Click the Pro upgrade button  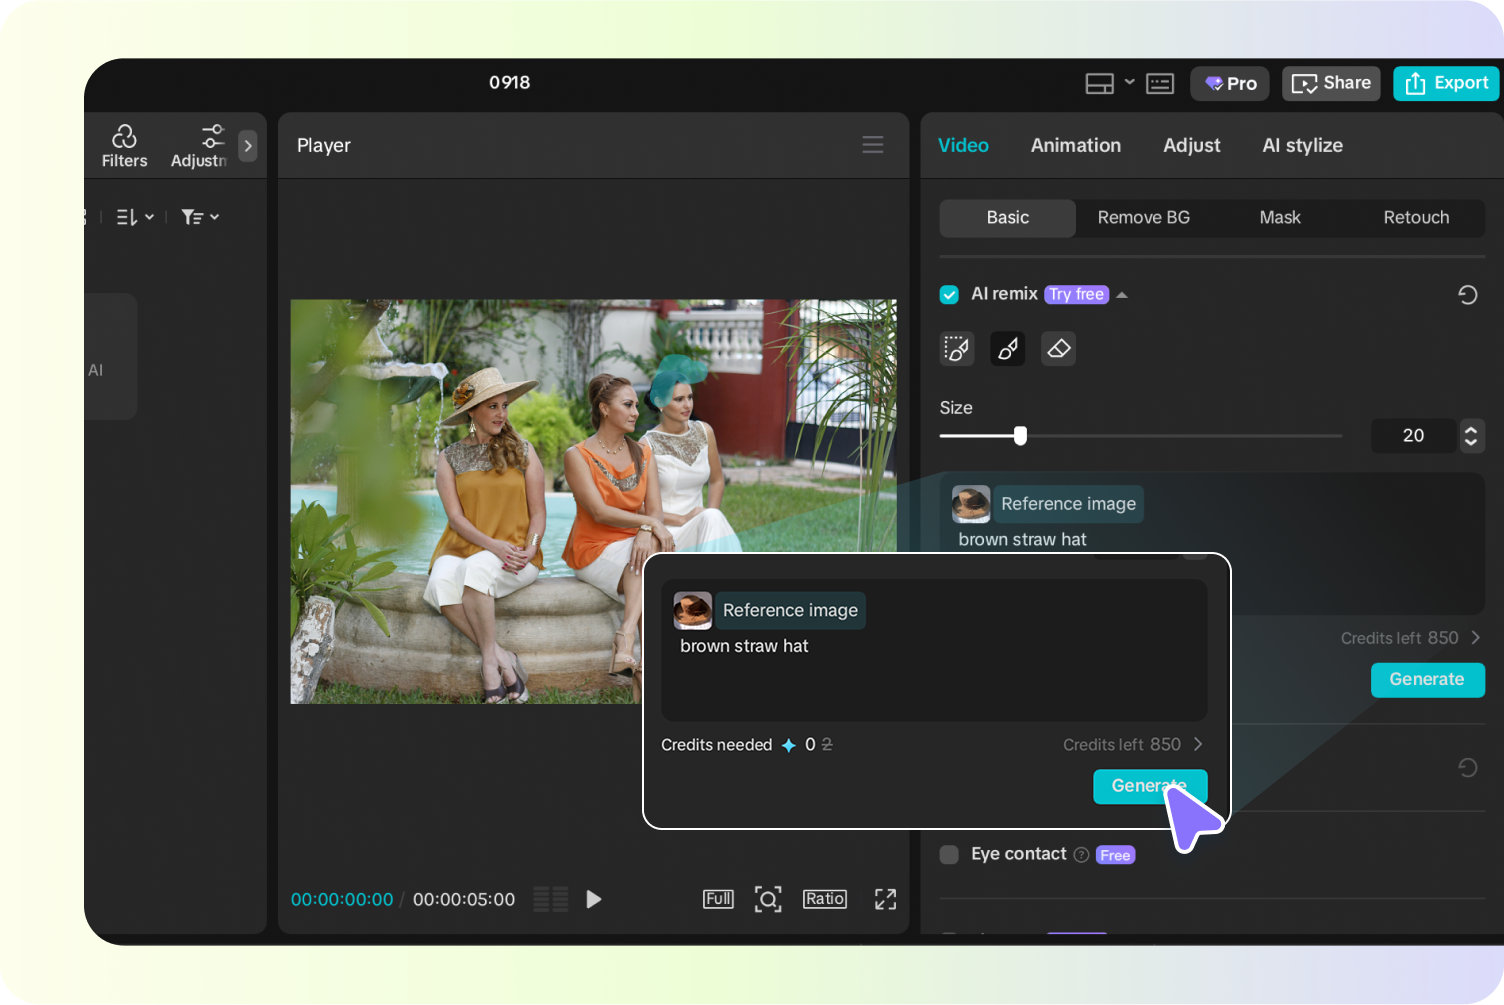[x=1230, y=84]
